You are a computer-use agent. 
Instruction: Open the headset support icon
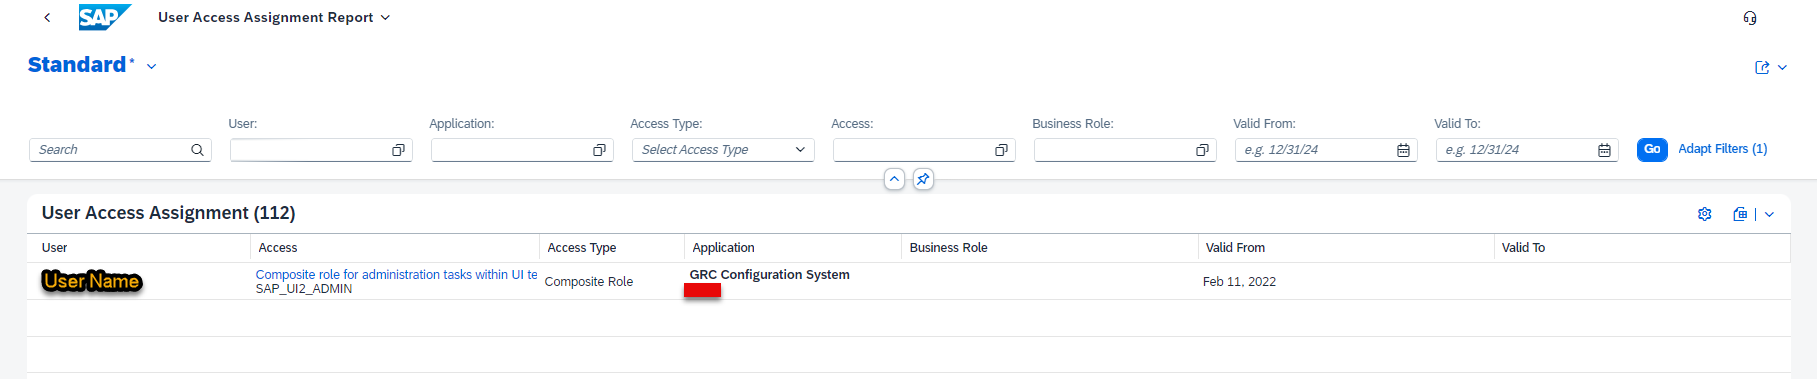(x=1749, y=17)
